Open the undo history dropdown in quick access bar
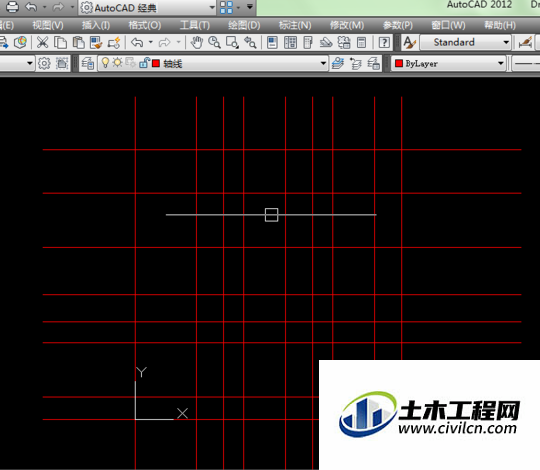 click(x=44, y=7)
